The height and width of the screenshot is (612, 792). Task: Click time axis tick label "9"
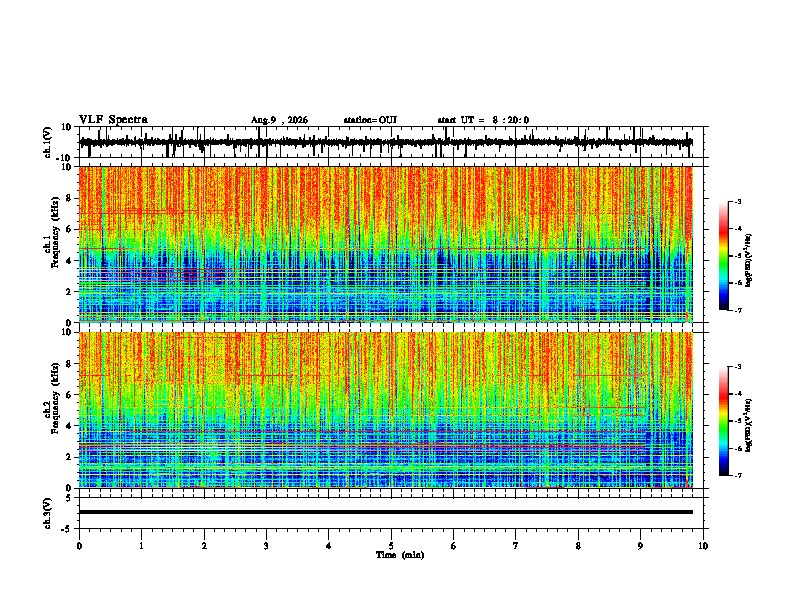click(x=640, y=546)
